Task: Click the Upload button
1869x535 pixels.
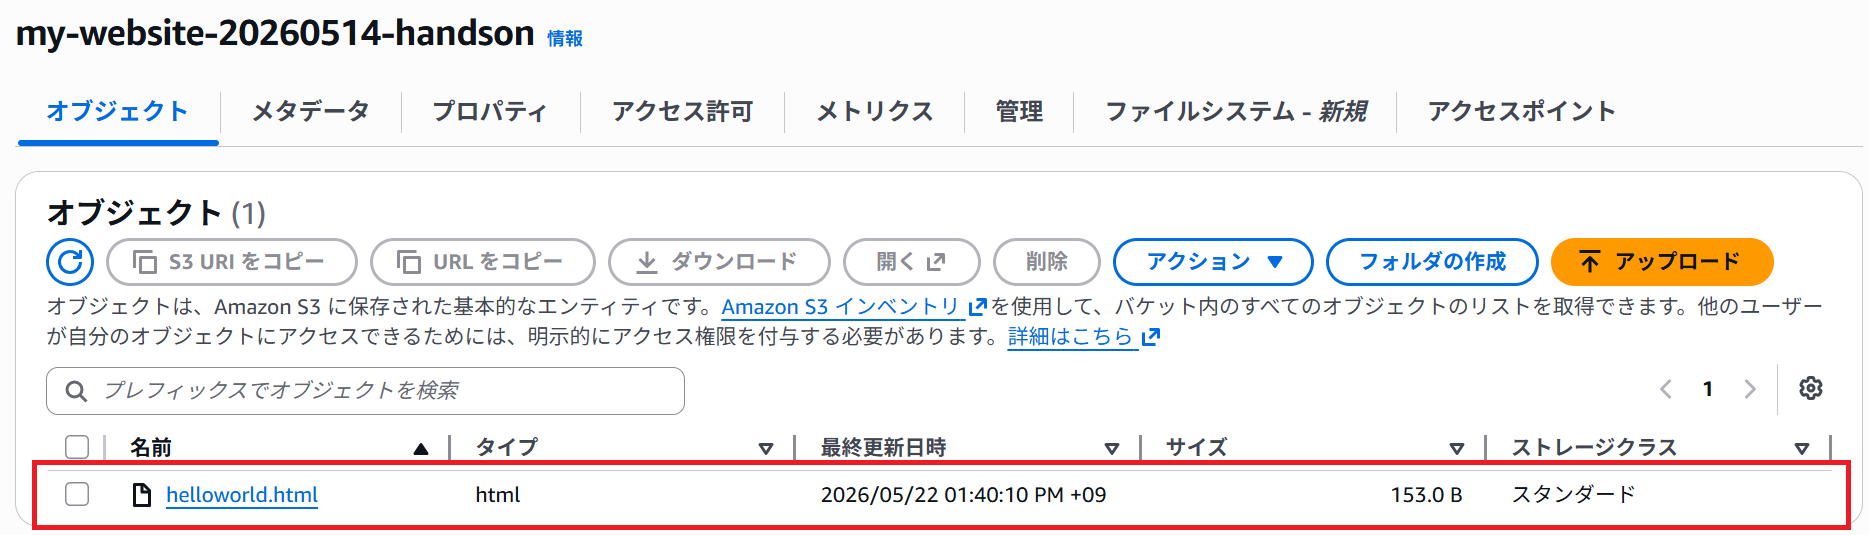Action: [x=1661, y=262]
